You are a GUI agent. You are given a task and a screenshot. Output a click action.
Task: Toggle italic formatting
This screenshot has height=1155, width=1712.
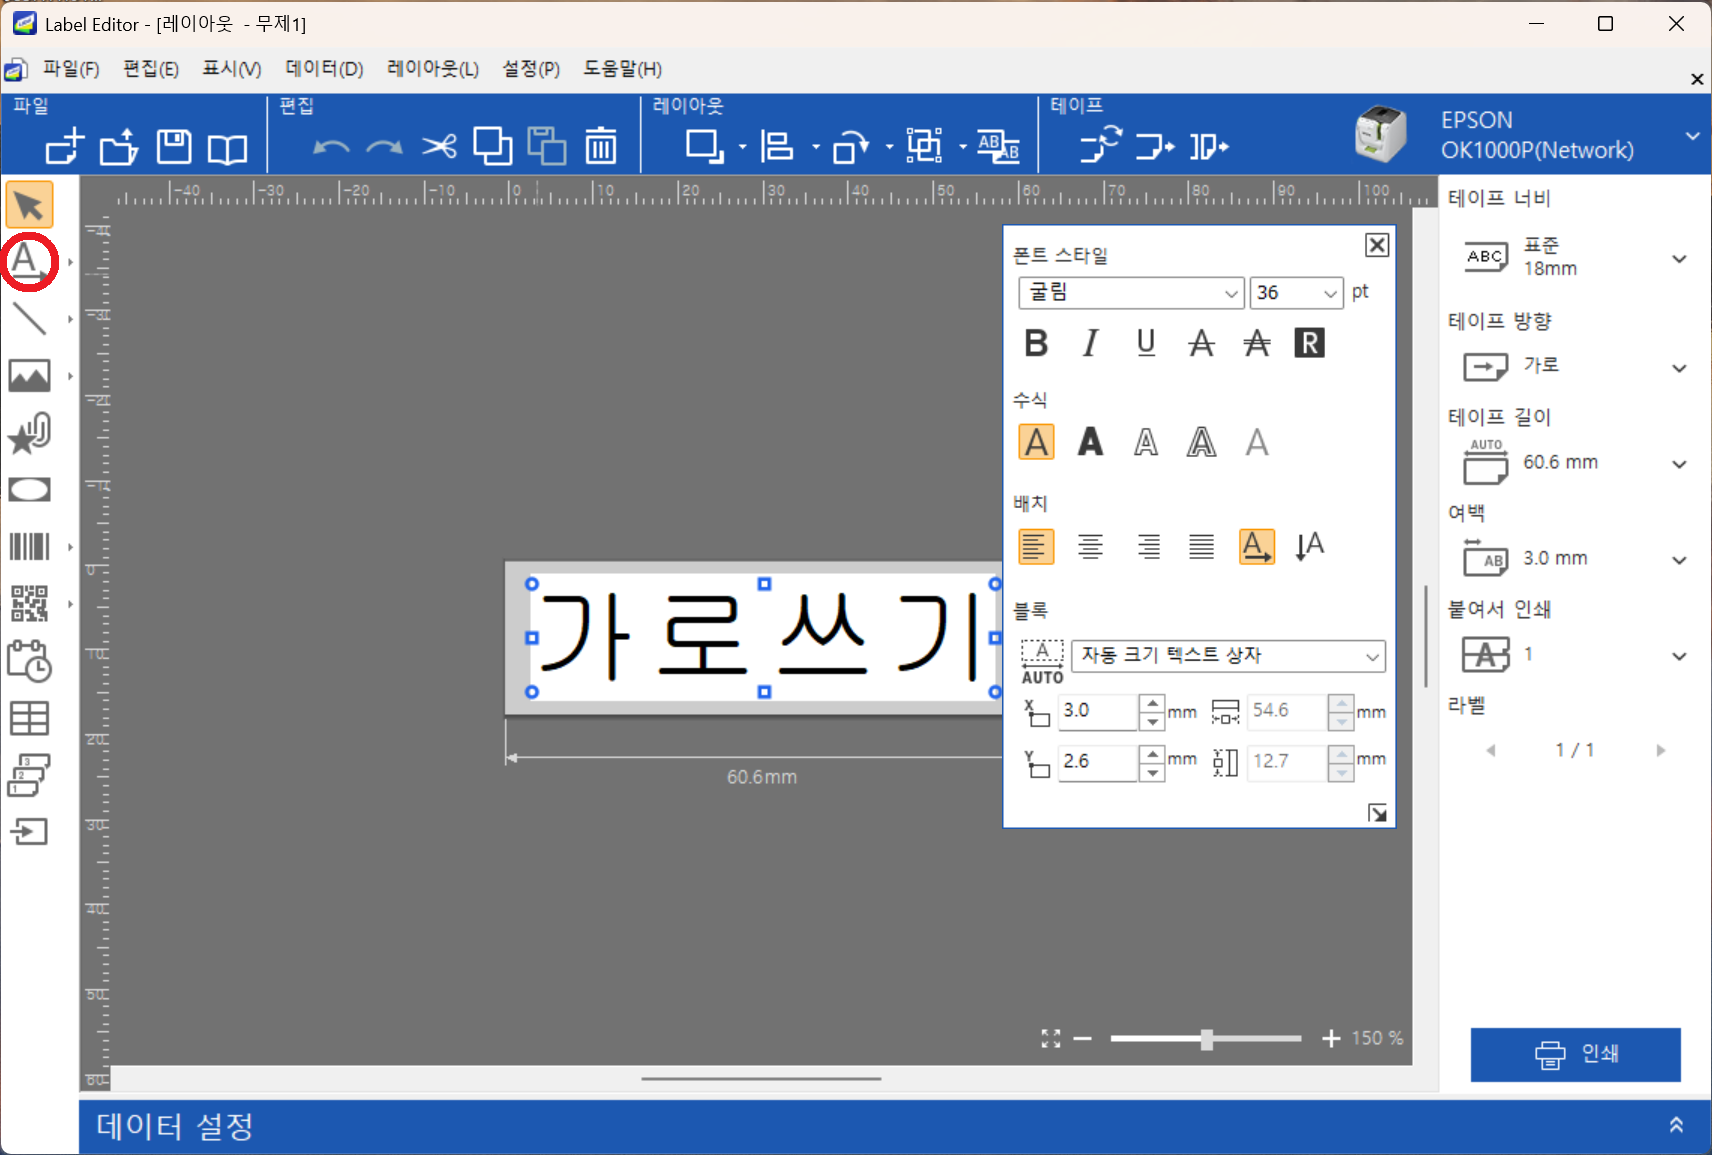(x=1091, y=343)
